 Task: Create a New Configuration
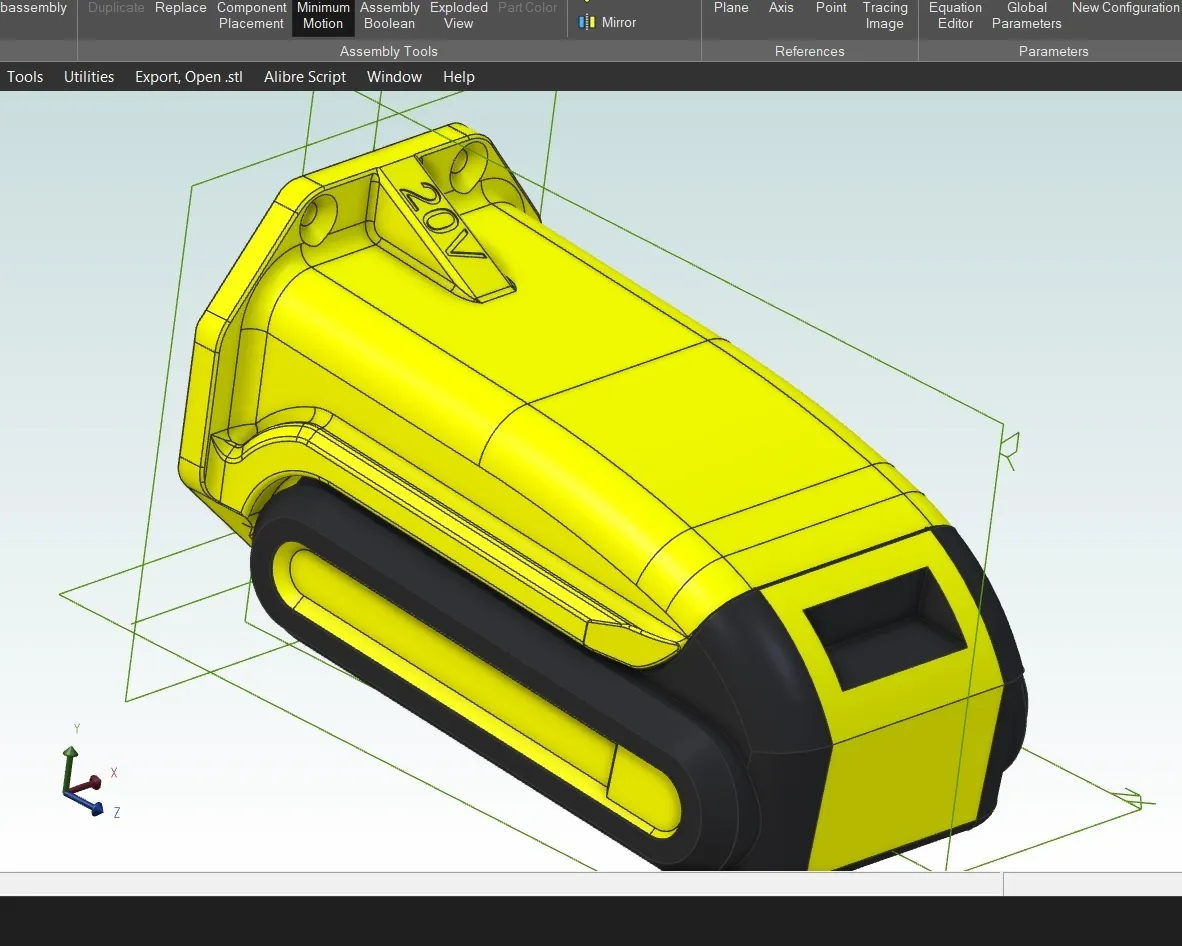(1125, 8)
